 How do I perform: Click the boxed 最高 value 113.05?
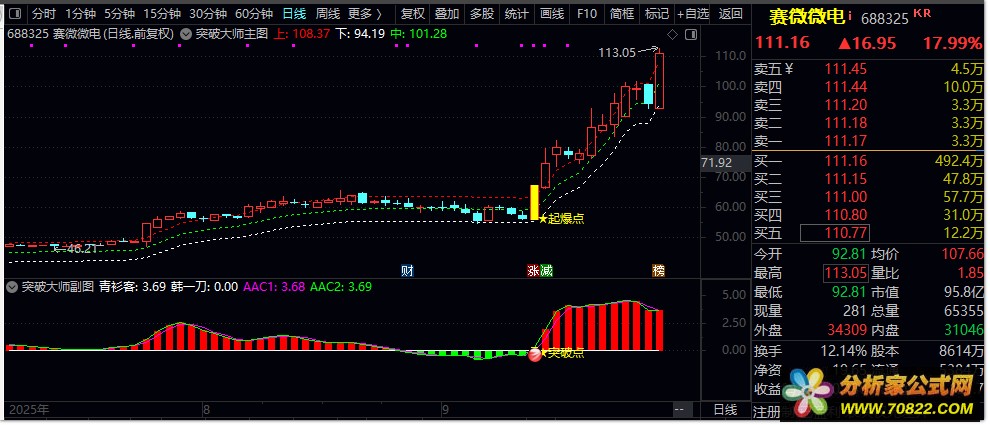(x=846, y=274)
